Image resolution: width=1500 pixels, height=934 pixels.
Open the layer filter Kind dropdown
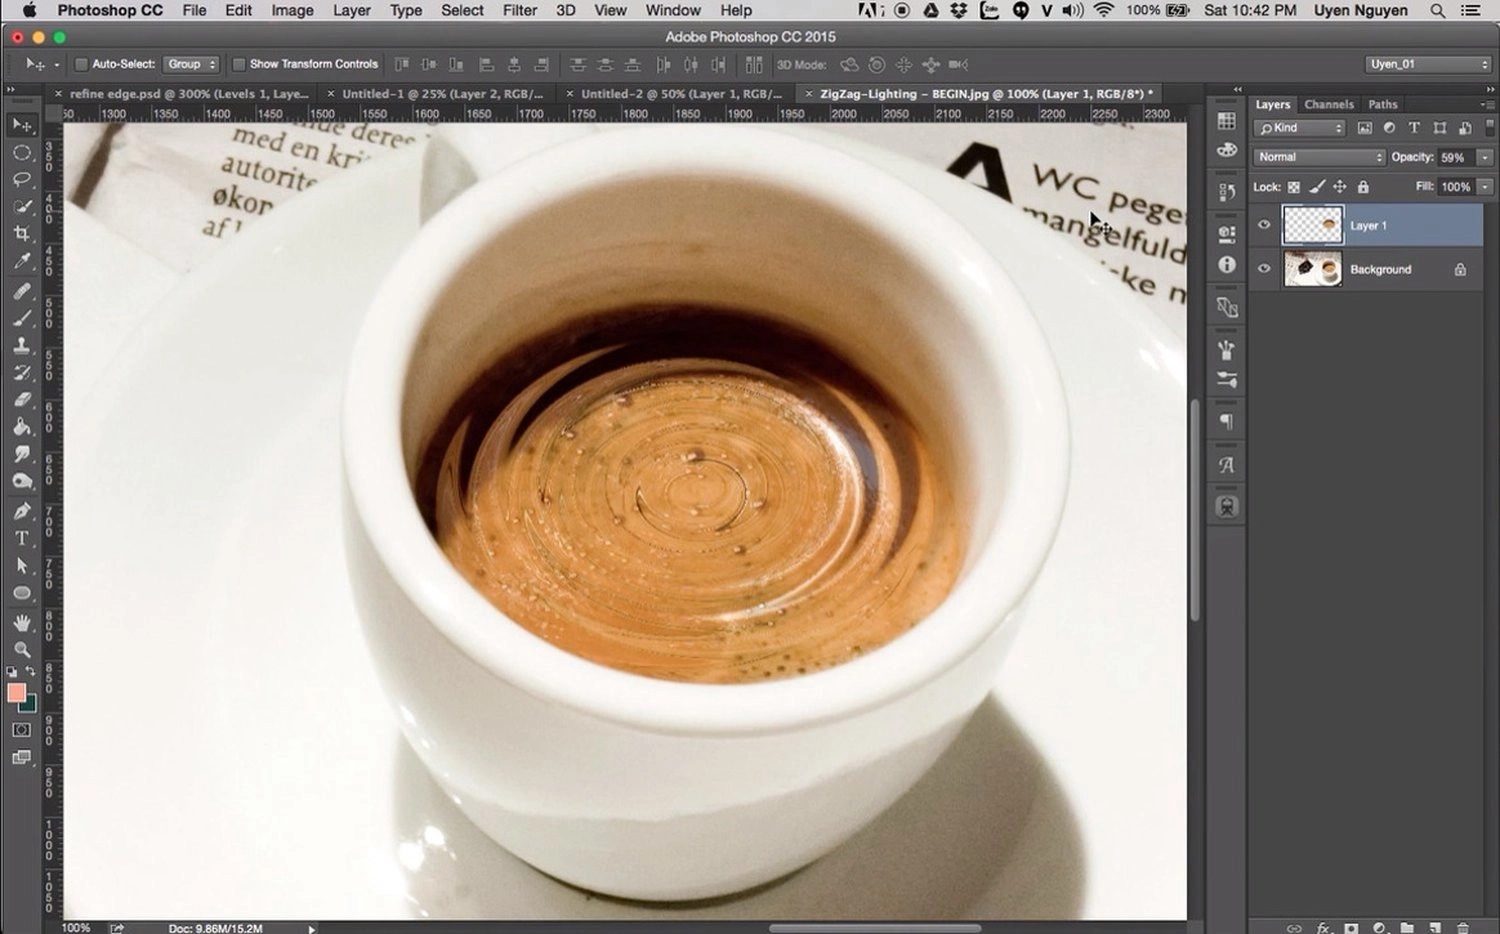pyautogui.click(x=1300, y=128)
